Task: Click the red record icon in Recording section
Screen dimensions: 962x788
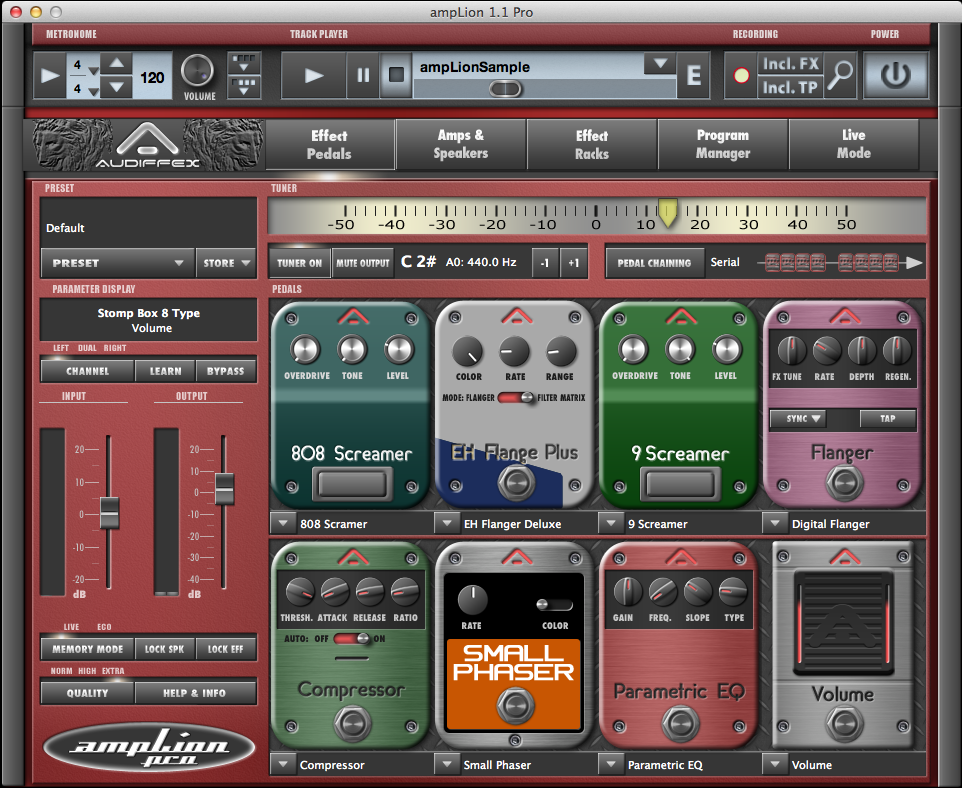Action: 741,76
